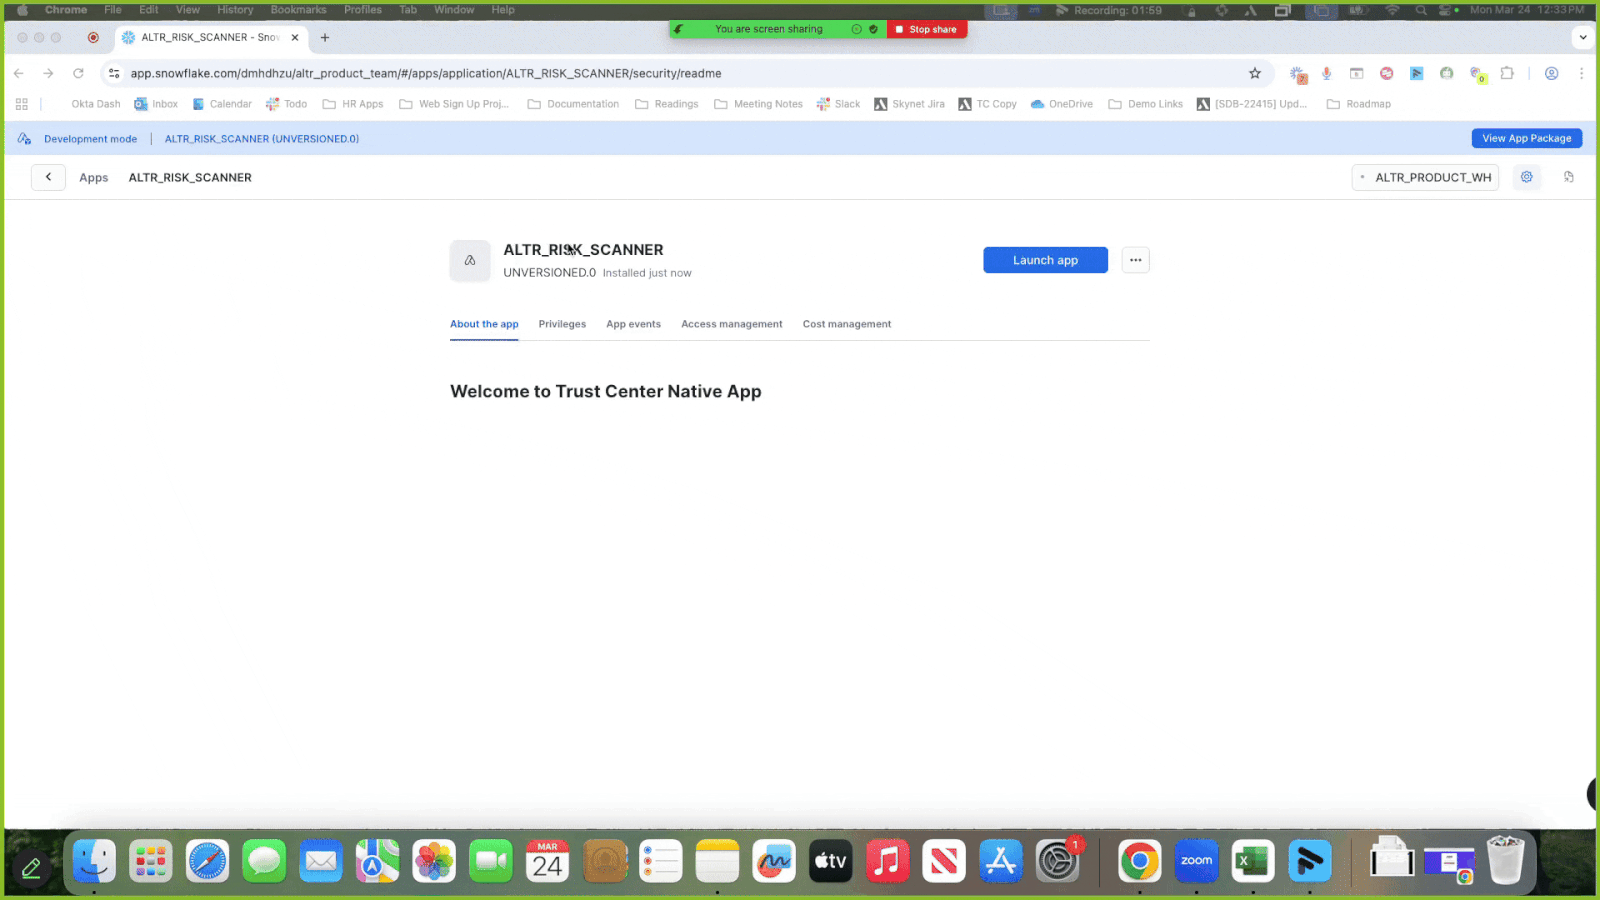Click the address bar URL field
This screenshot has width=1600, height=900.
tap(600, 73)
